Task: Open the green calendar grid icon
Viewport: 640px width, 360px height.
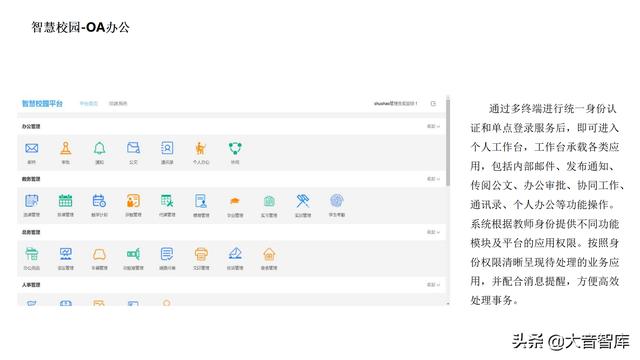Action: [65, 200]
